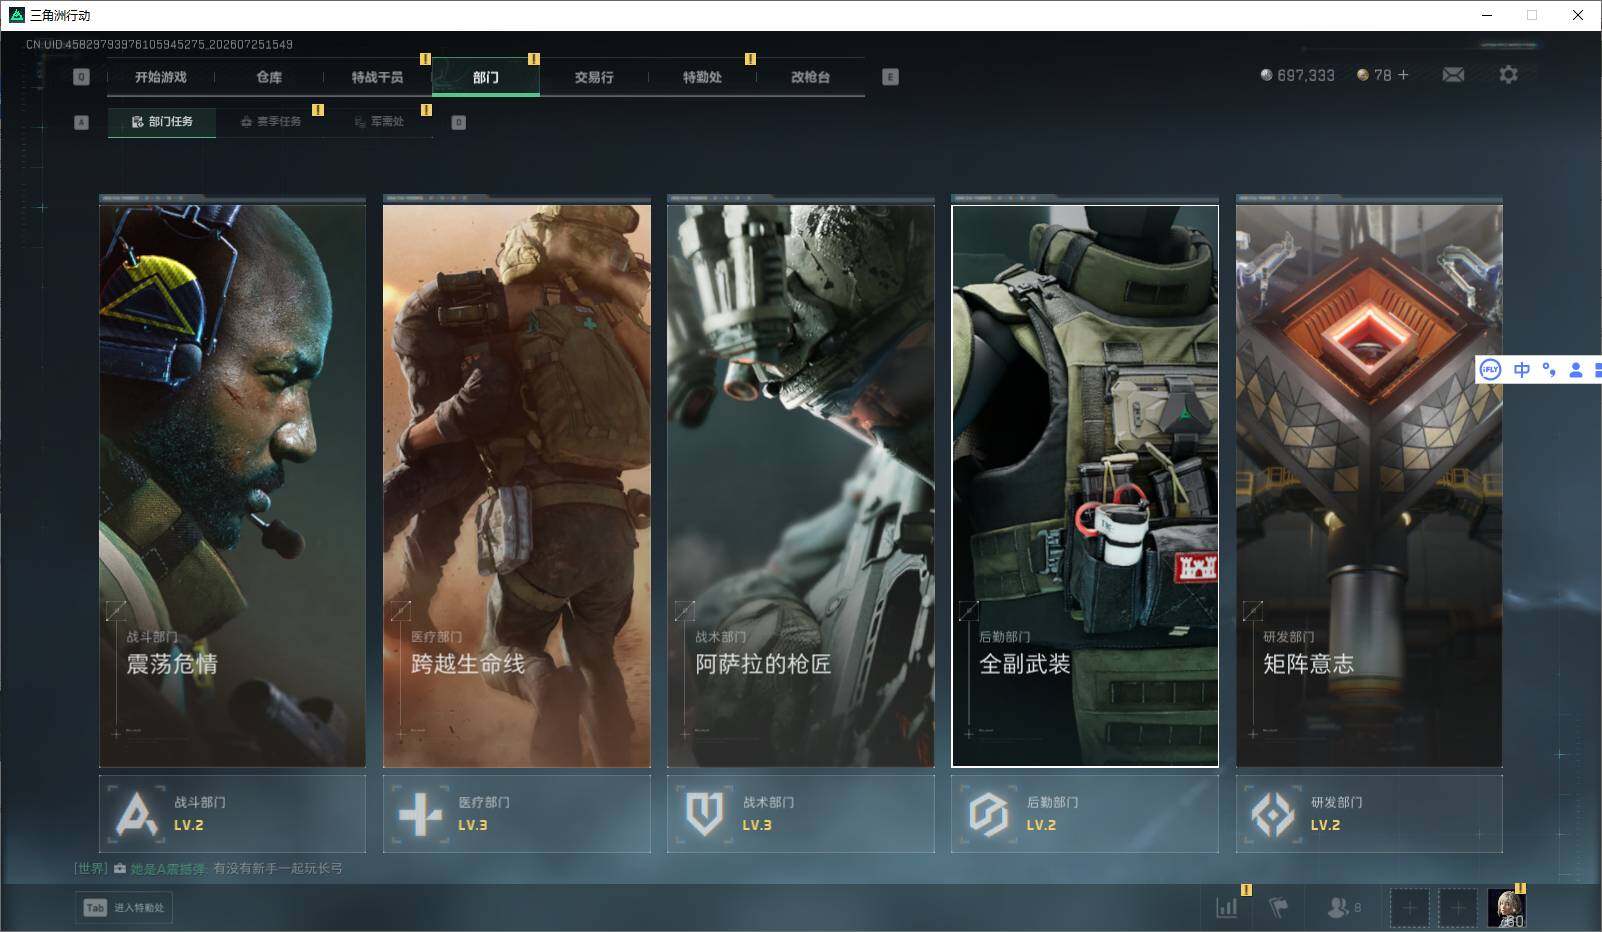Select the 研发部门 LV.2 badge
Viewport: 1602px width, 932px height.
point(1369,814)
